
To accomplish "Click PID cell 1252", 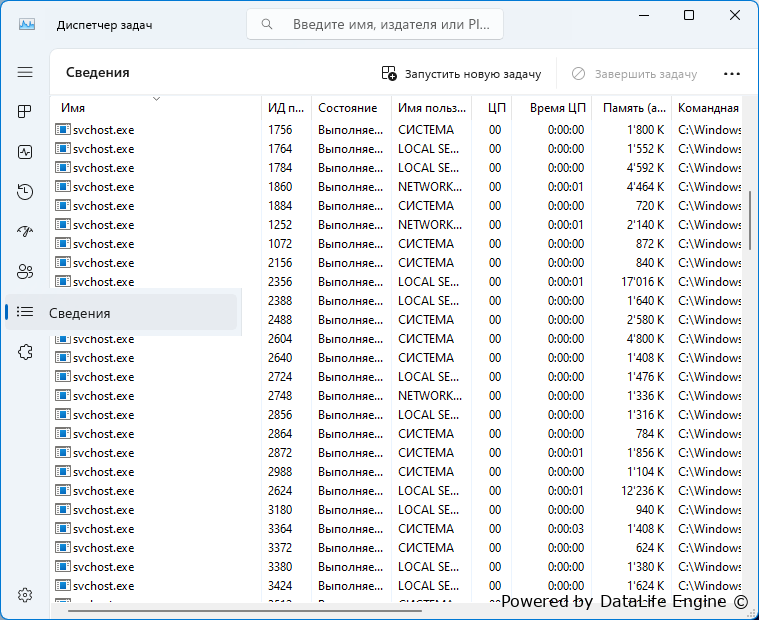I will [280, 225].
